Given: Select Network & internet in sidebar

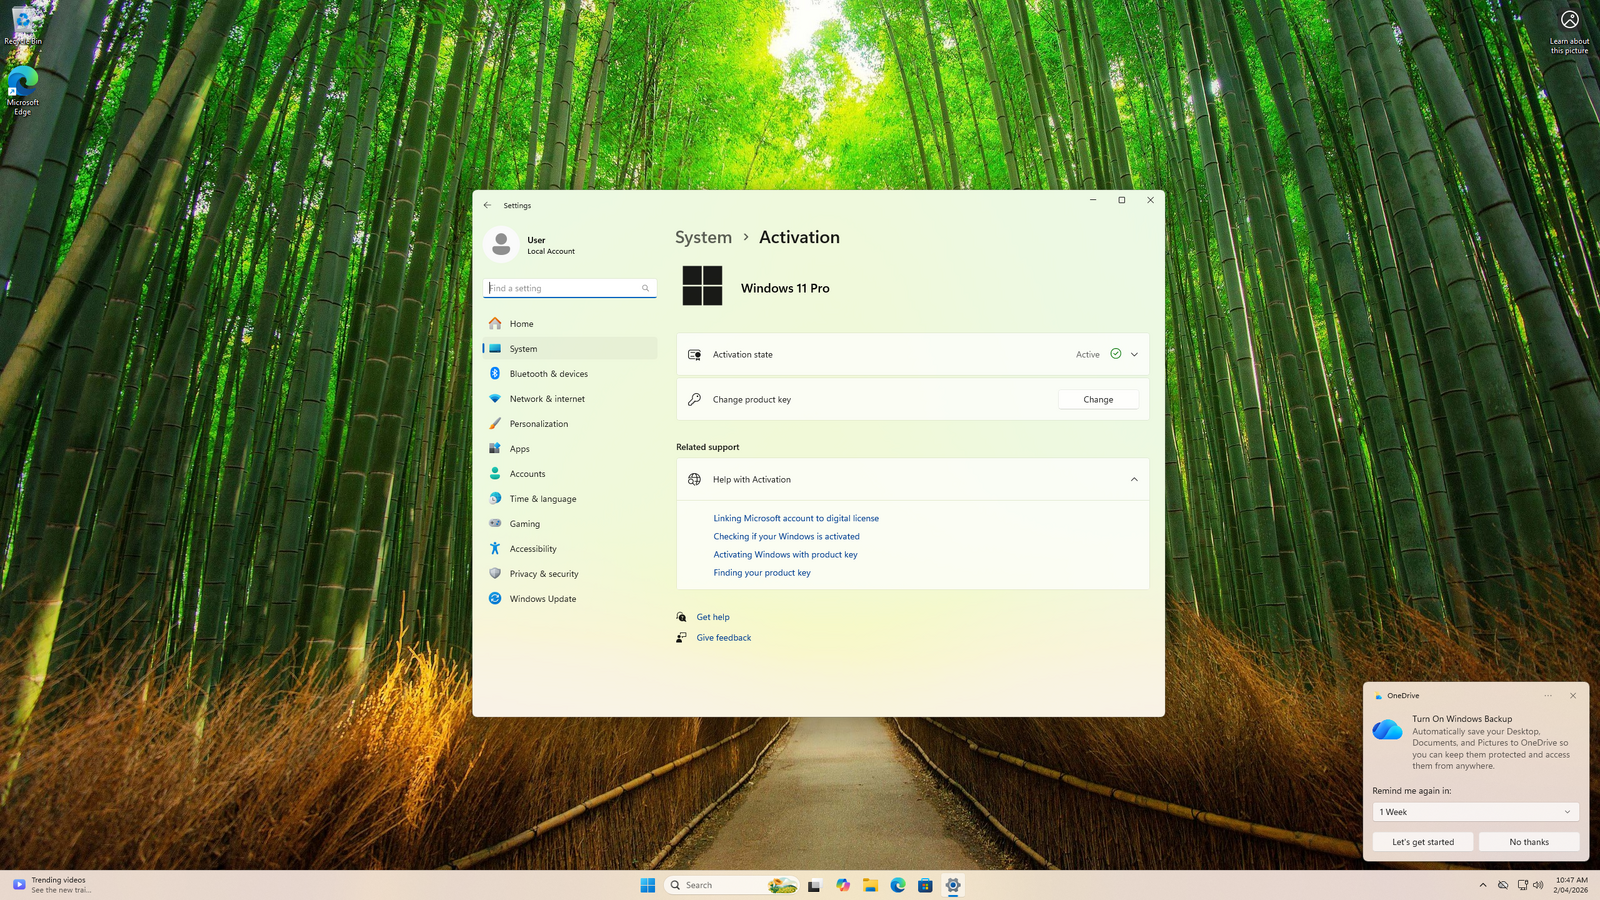Looking at the screenshot, I should pos(547,399).
